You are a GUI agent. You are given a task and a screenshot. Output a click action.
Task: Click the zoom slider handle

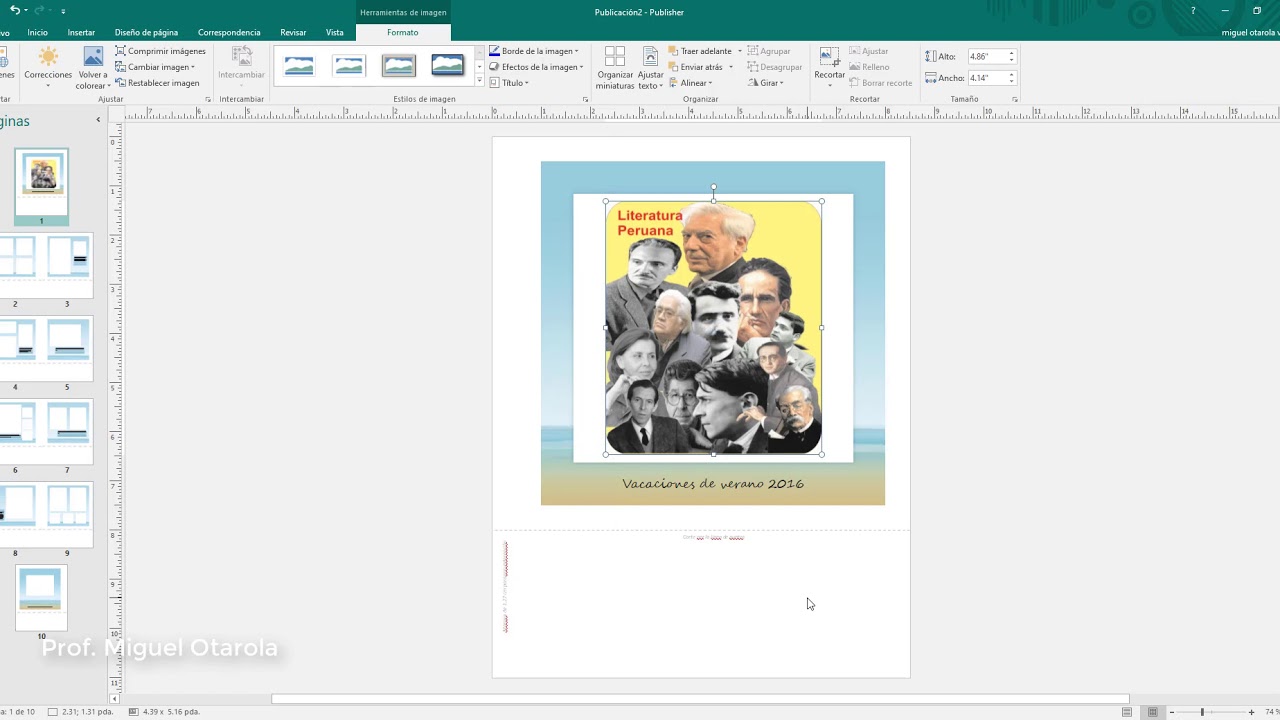coord(1202,712)
